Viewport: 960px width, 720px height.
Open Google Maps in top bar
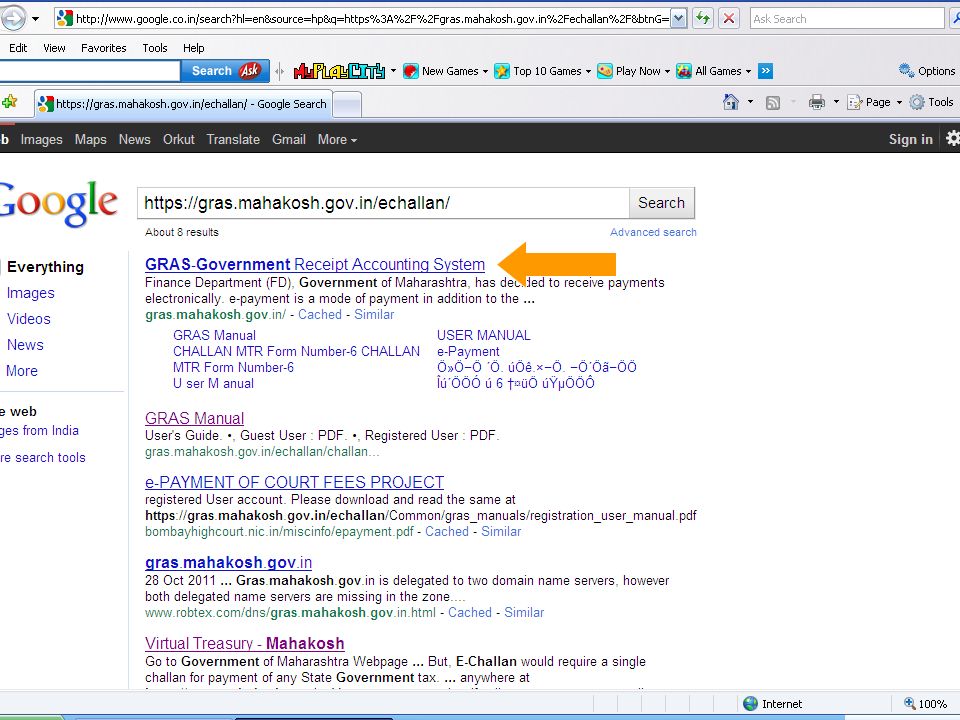pos(91,140)
